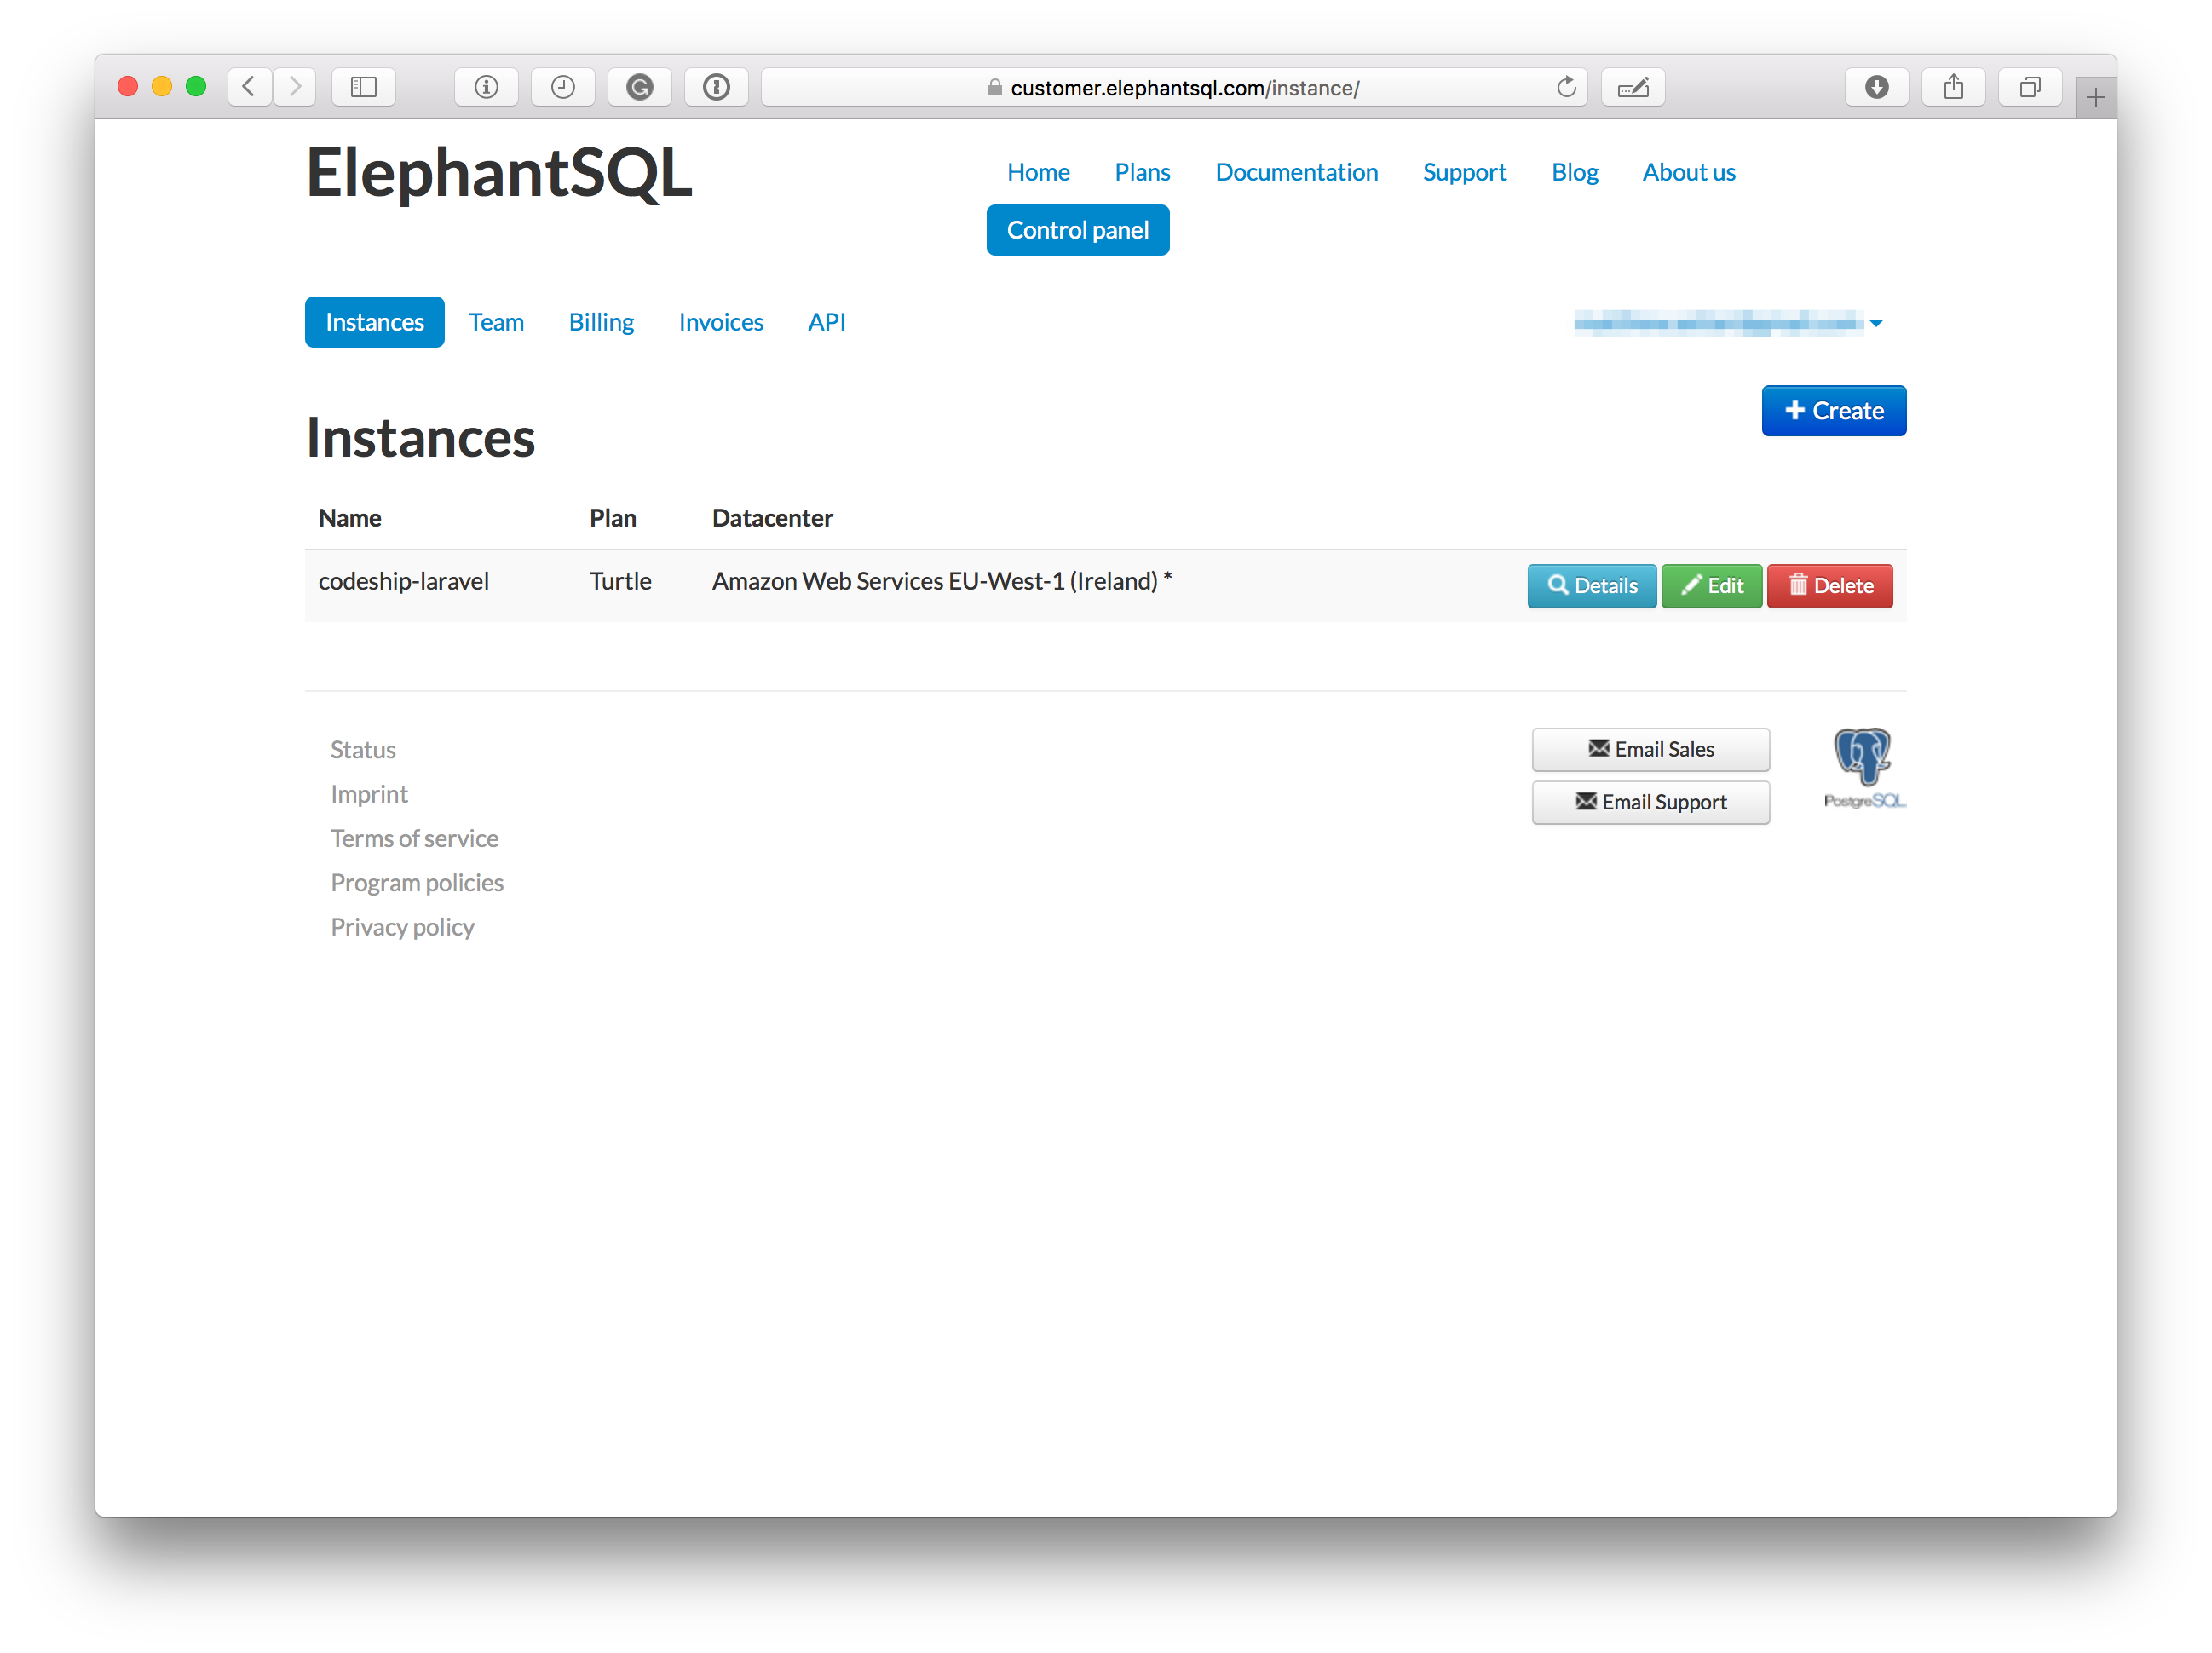Click the Turtle plan cell
The image size is (2212, 1653).
pos(620,581)
